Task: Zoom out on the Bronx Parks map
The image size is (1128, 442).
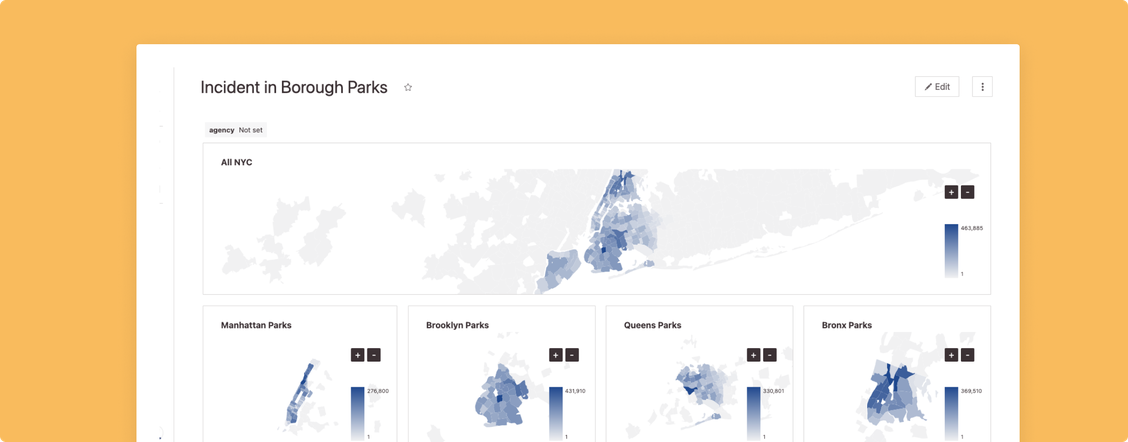Action: [967, 355]
